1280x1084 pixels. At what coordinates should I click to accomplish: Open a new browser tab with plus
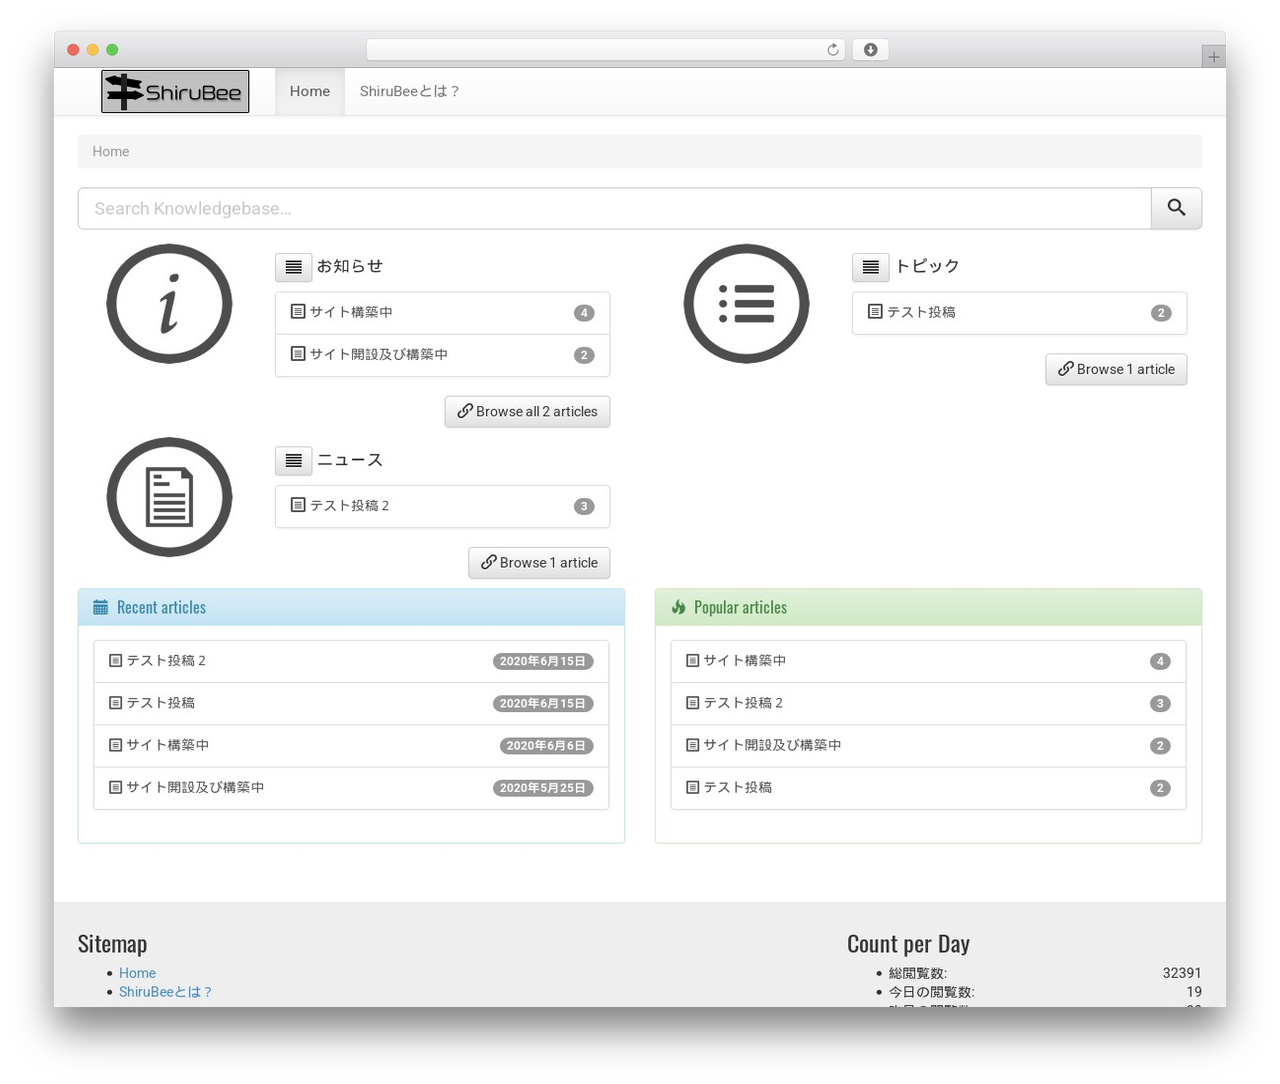tap(1213, 57)
